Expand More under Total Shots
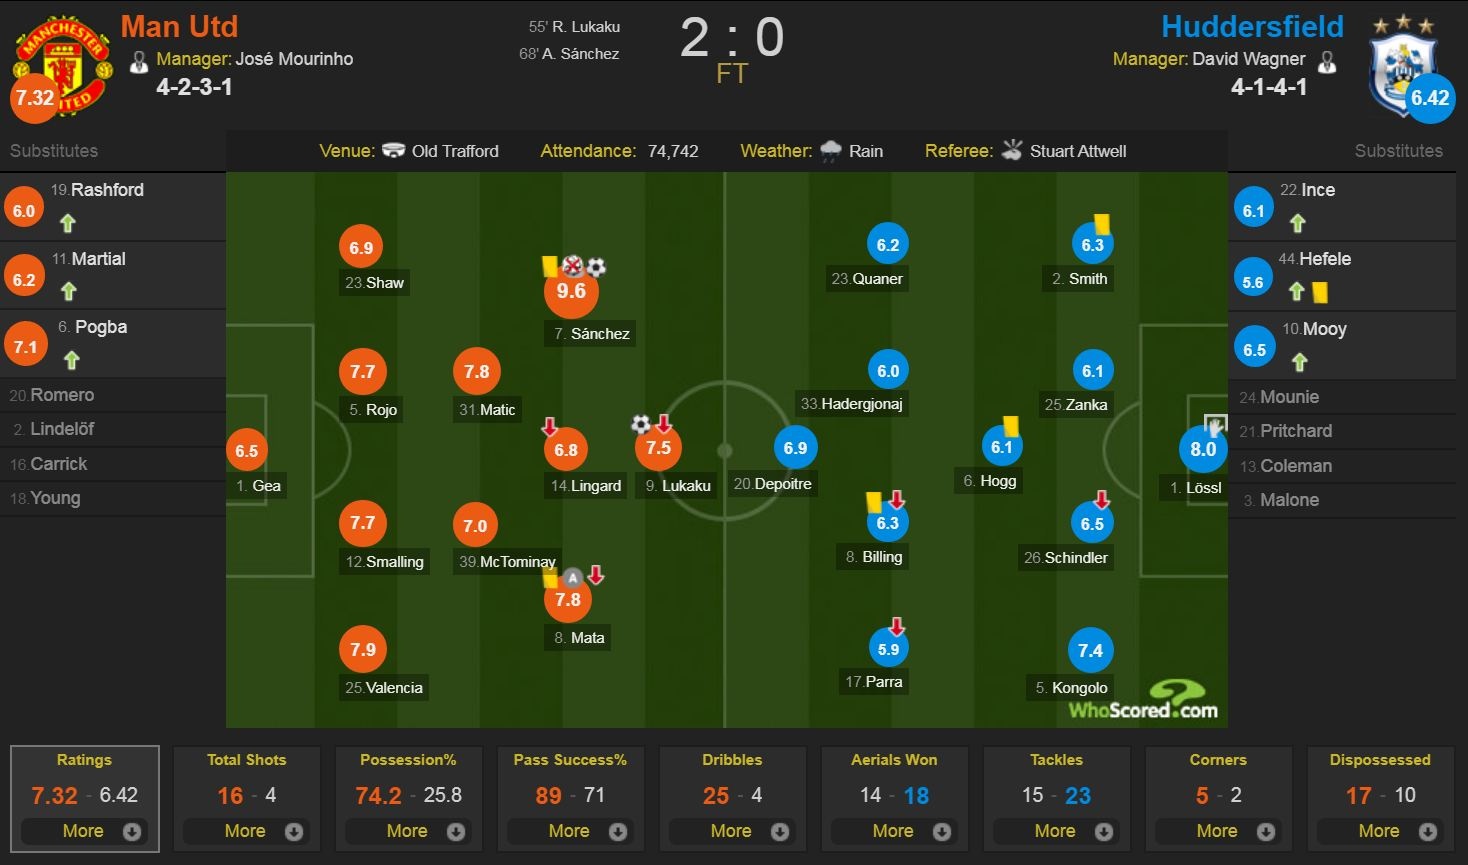 coord(247,831)
